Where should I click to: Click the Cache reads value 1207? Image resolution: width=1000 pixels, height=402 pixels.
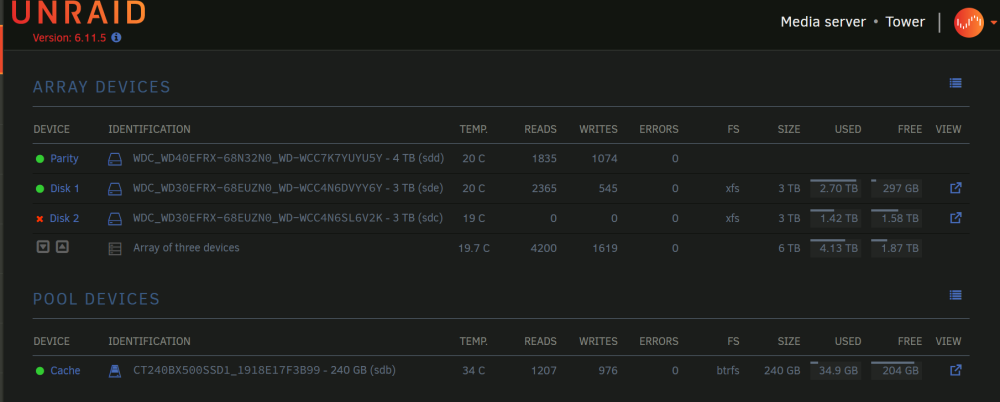point(544,371)
